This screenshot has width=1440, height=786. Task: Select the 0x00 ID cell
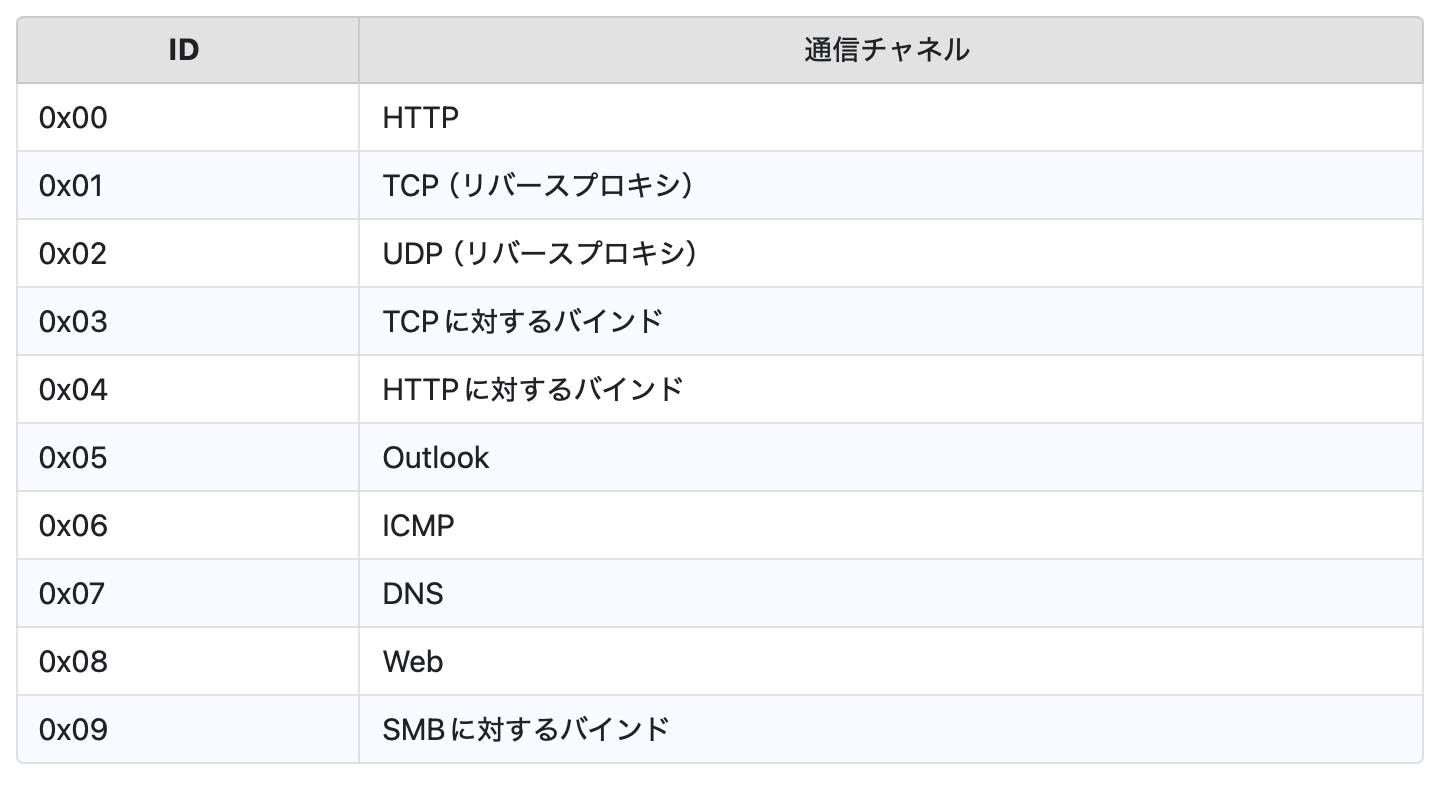click(x=73, y=118)
